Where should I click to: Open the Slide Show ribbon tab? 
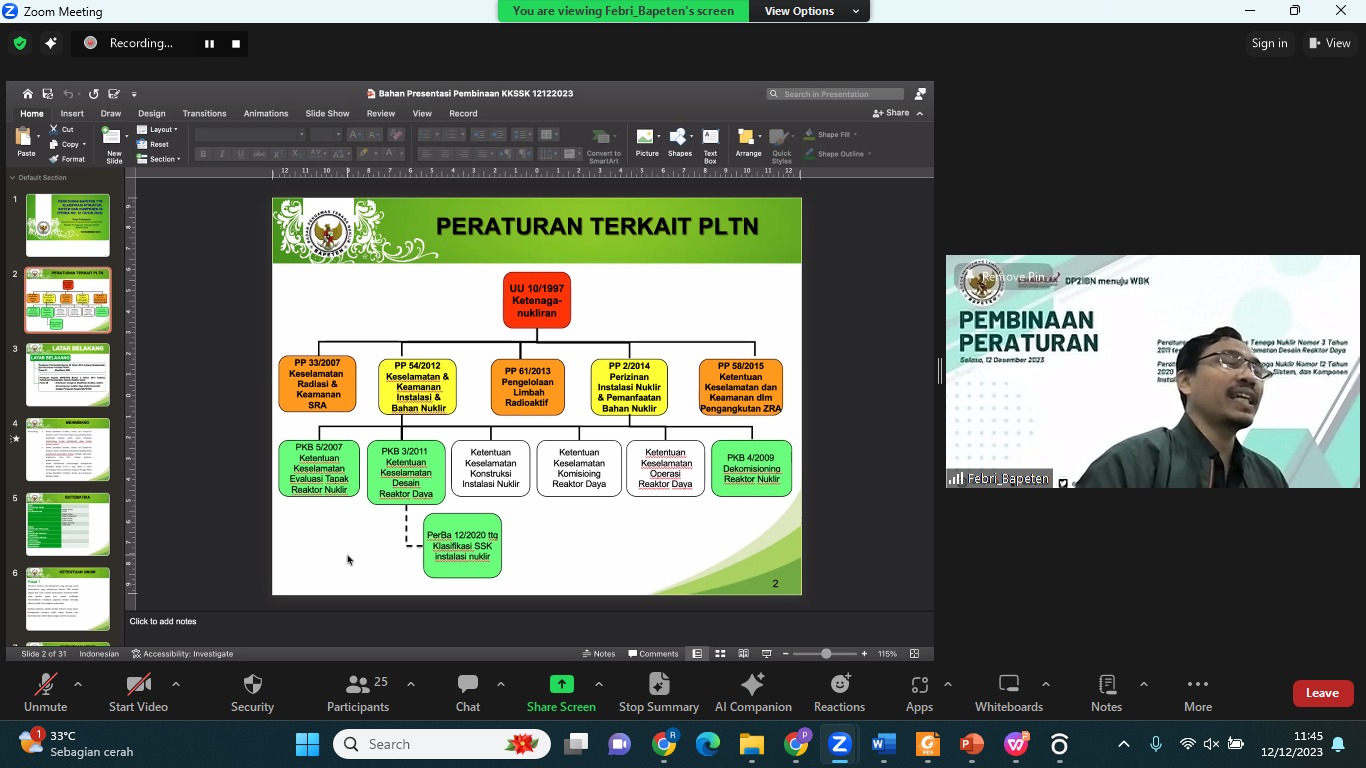coord(327,113)
